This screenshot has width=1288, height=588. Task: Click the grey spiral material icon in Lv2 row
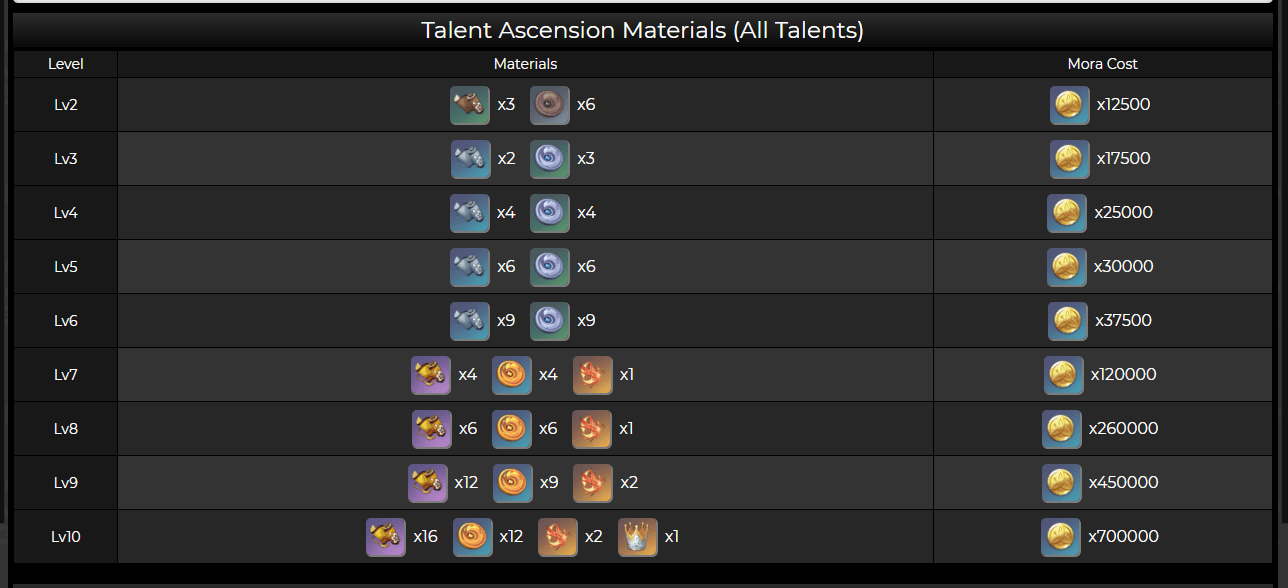pos(550,104)
